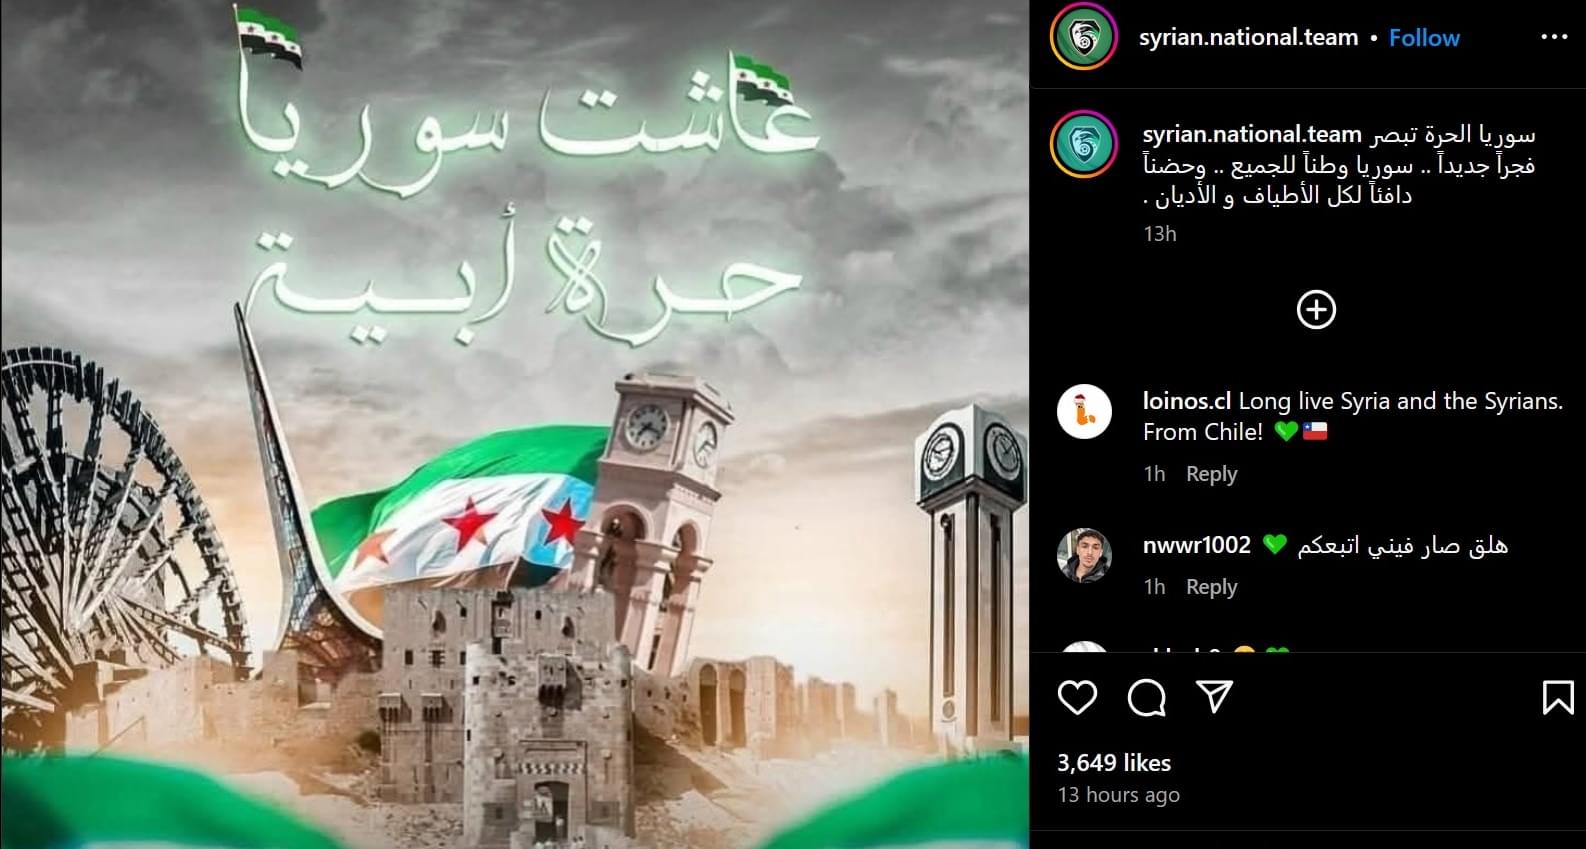This screenshot has height=849, width=1586.
Task: Share the post with paper plane icon
Action: (1214, 696)
